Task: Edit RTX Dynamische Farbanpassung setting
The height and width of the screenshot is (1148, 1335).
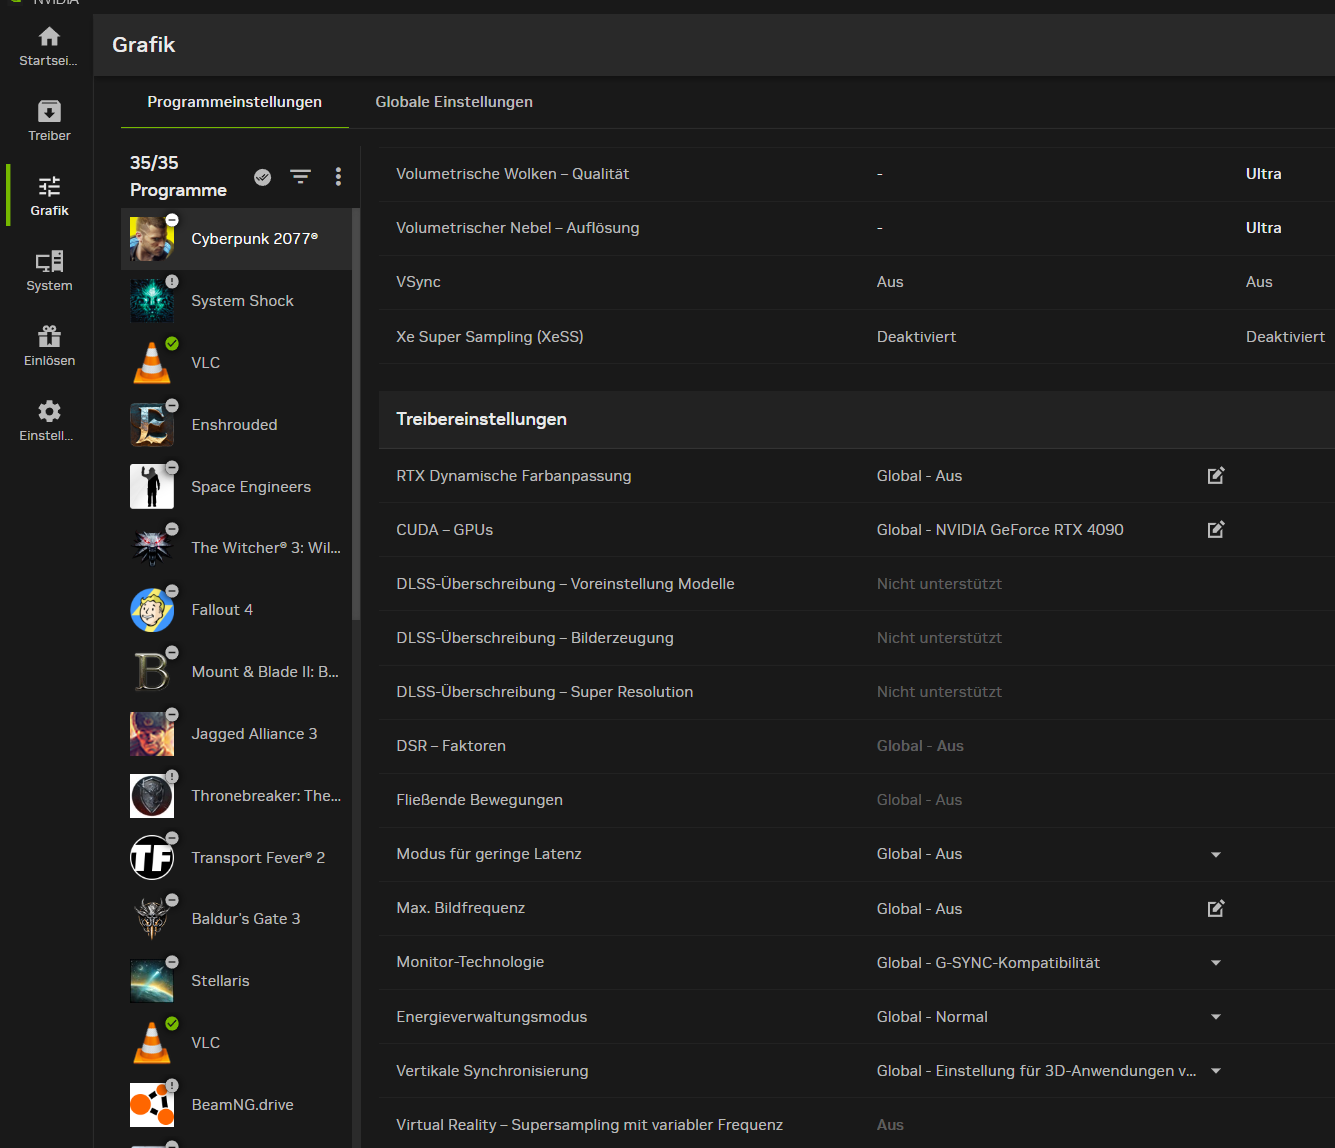Action: click(1216, 476)
